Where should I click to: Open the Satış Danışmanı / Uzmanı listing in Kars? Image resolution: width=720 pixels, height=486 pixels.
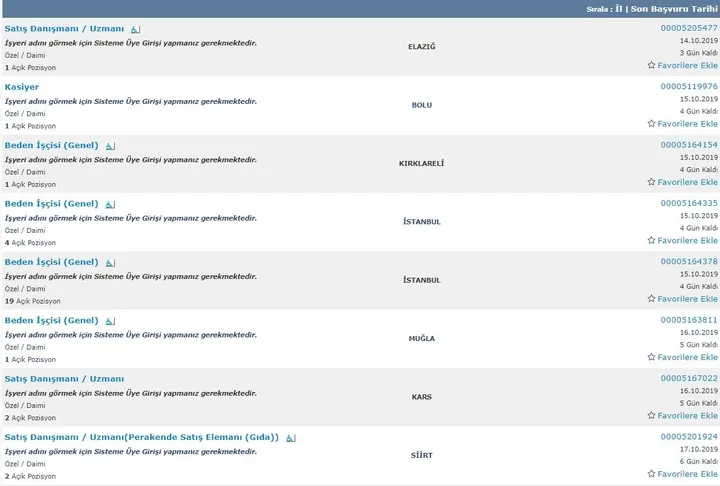pos(64,379)
